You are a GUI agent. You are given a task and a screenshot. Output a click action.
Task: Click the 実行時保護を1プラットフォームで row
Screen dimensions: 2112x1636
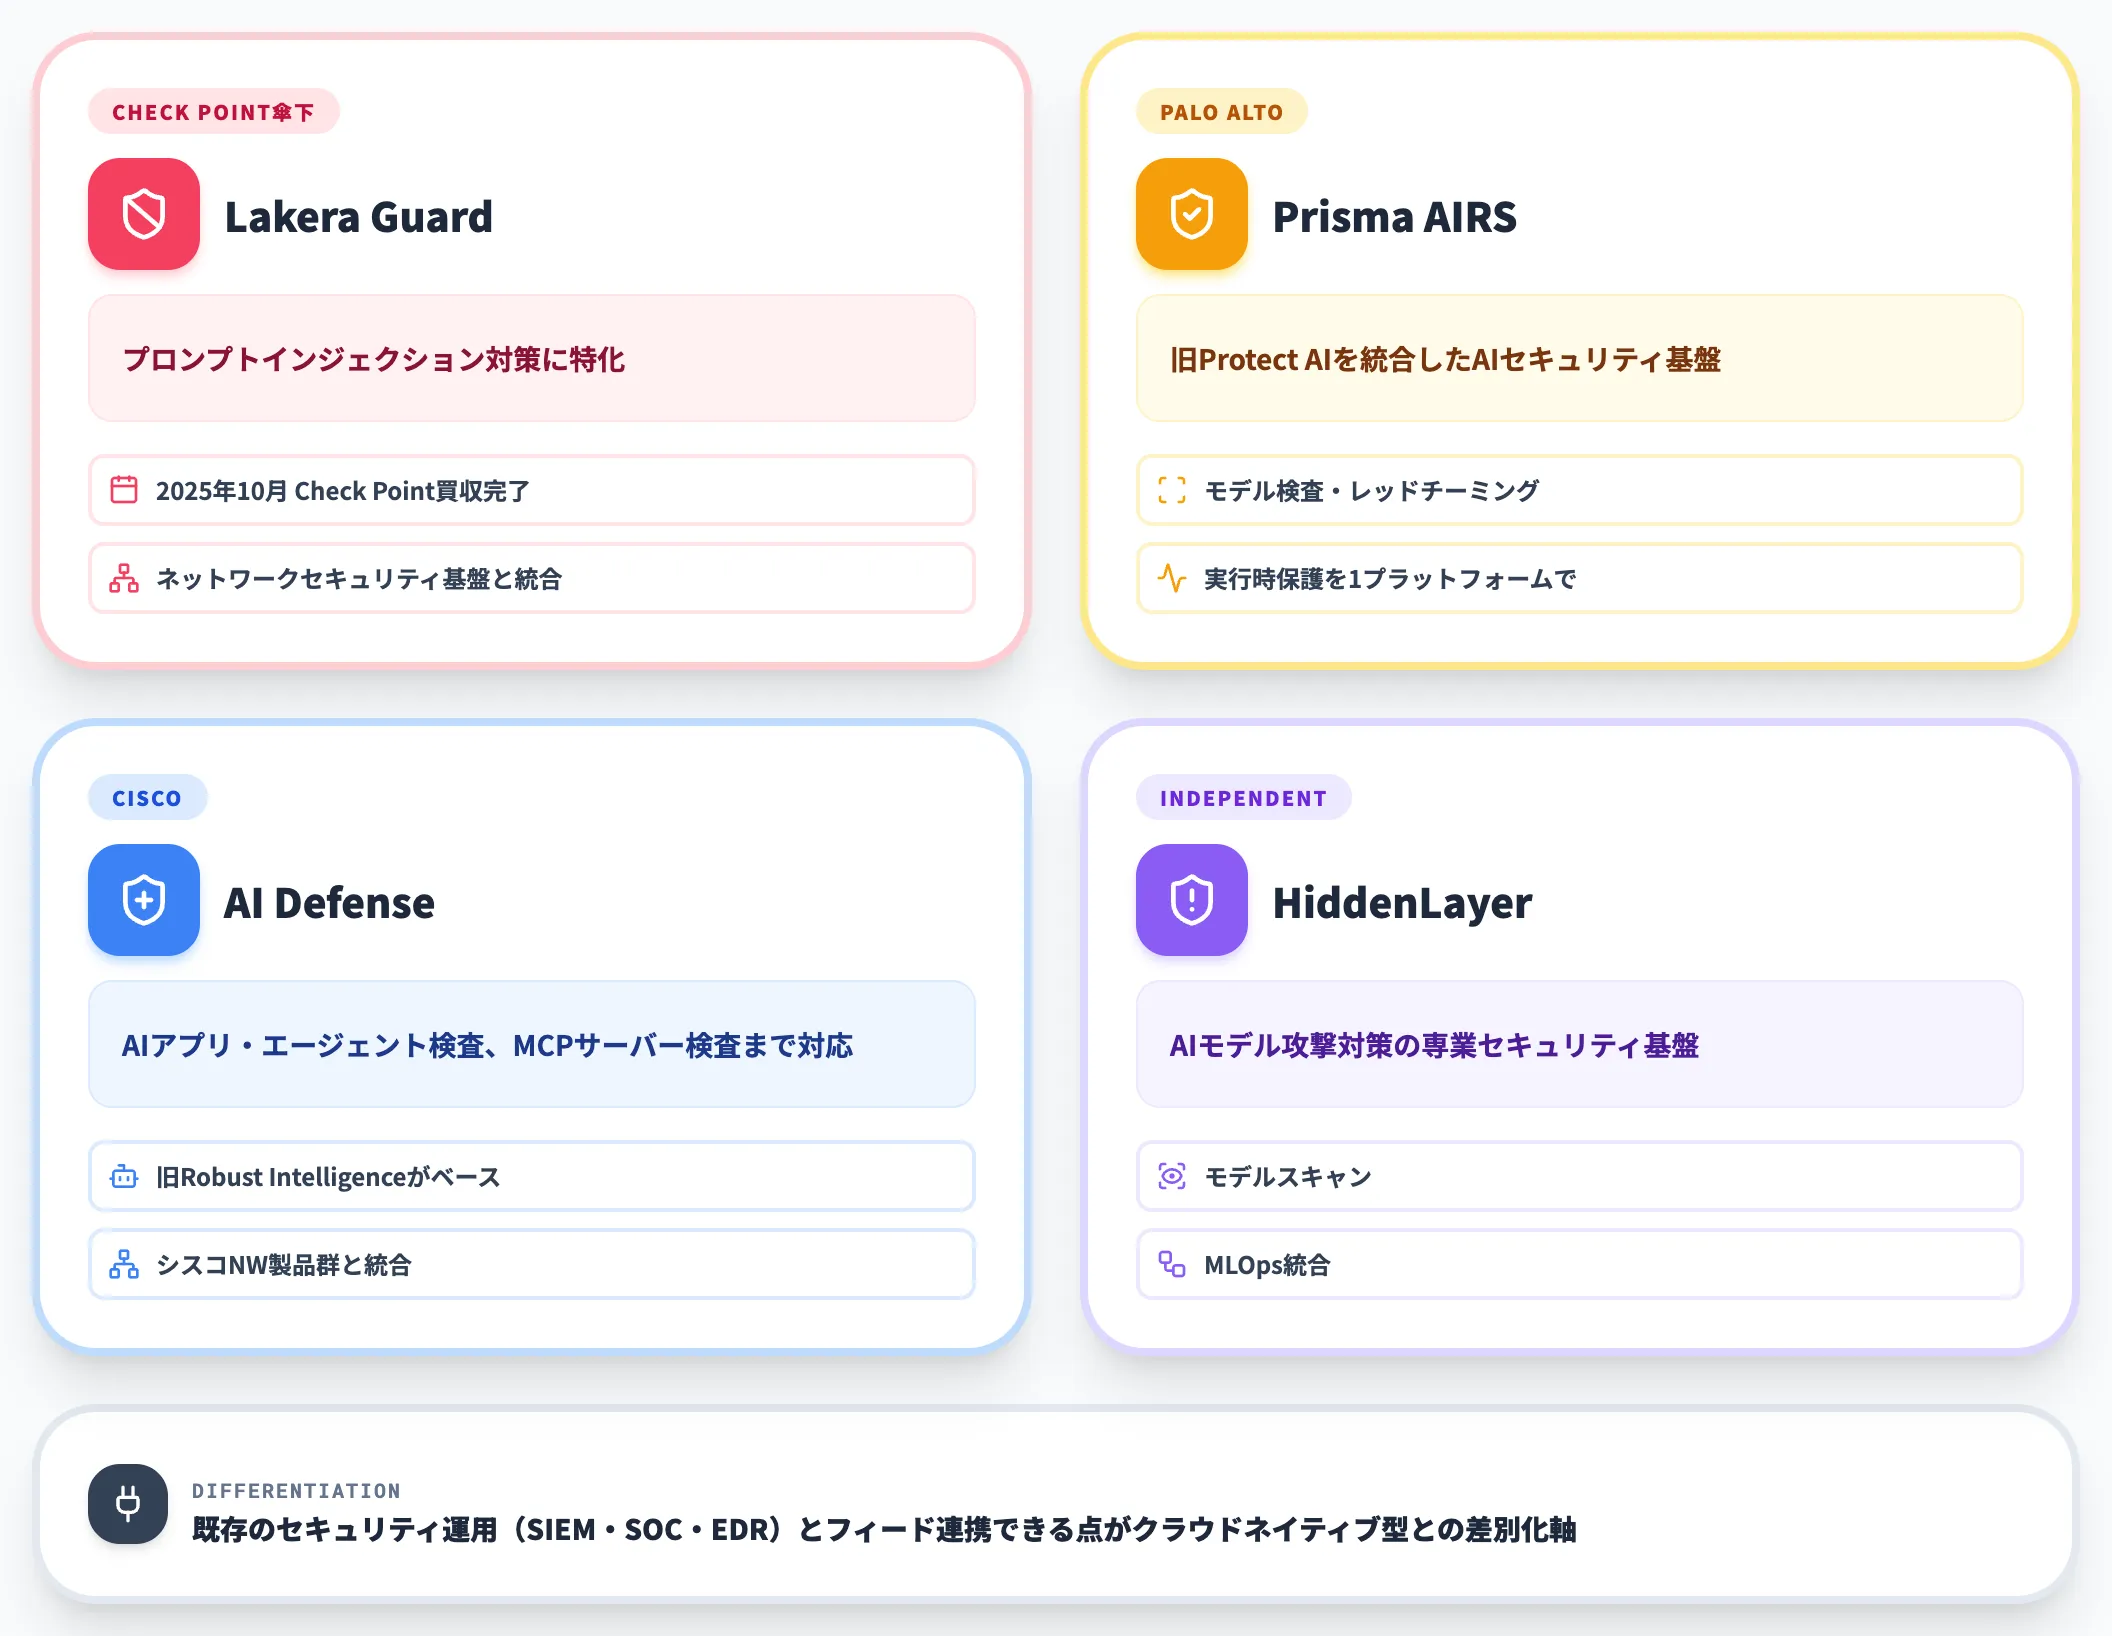pyautogui.click(x=1580, y=578)
